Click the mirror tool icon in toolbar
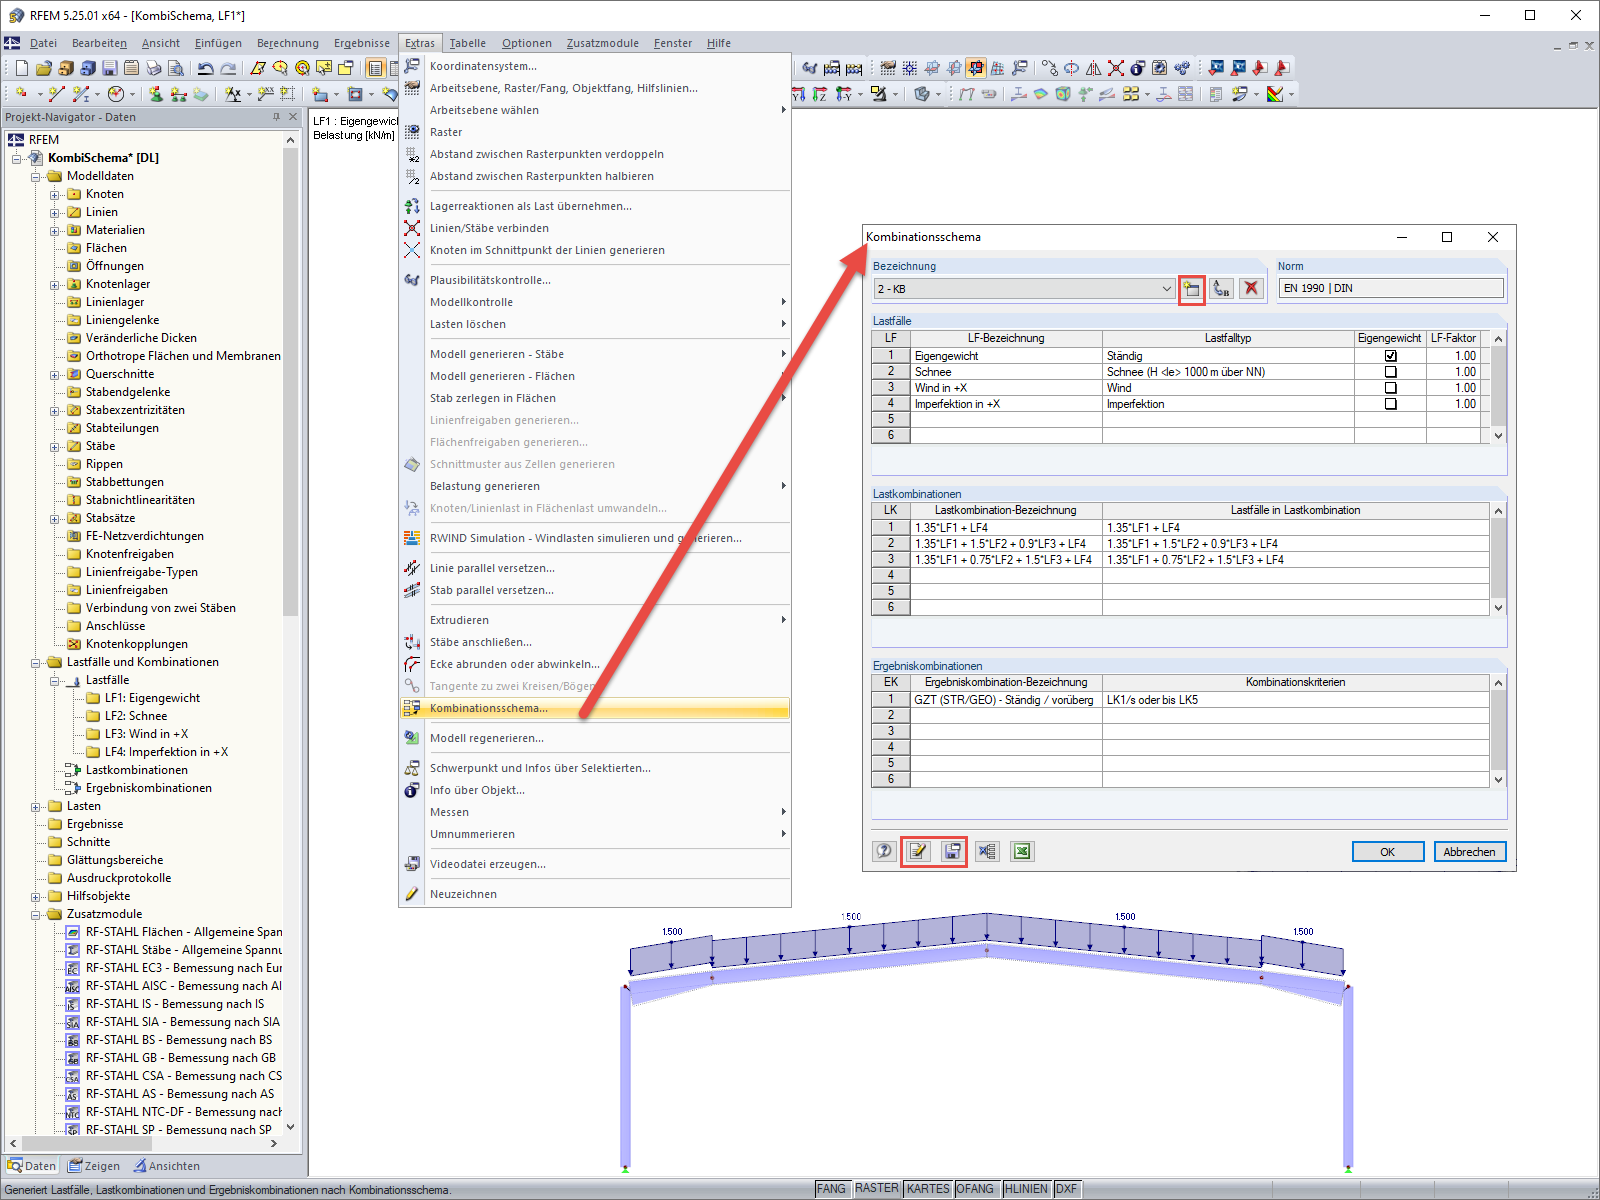This screenshot has height=1200, width=1600. pos(1093,68)
